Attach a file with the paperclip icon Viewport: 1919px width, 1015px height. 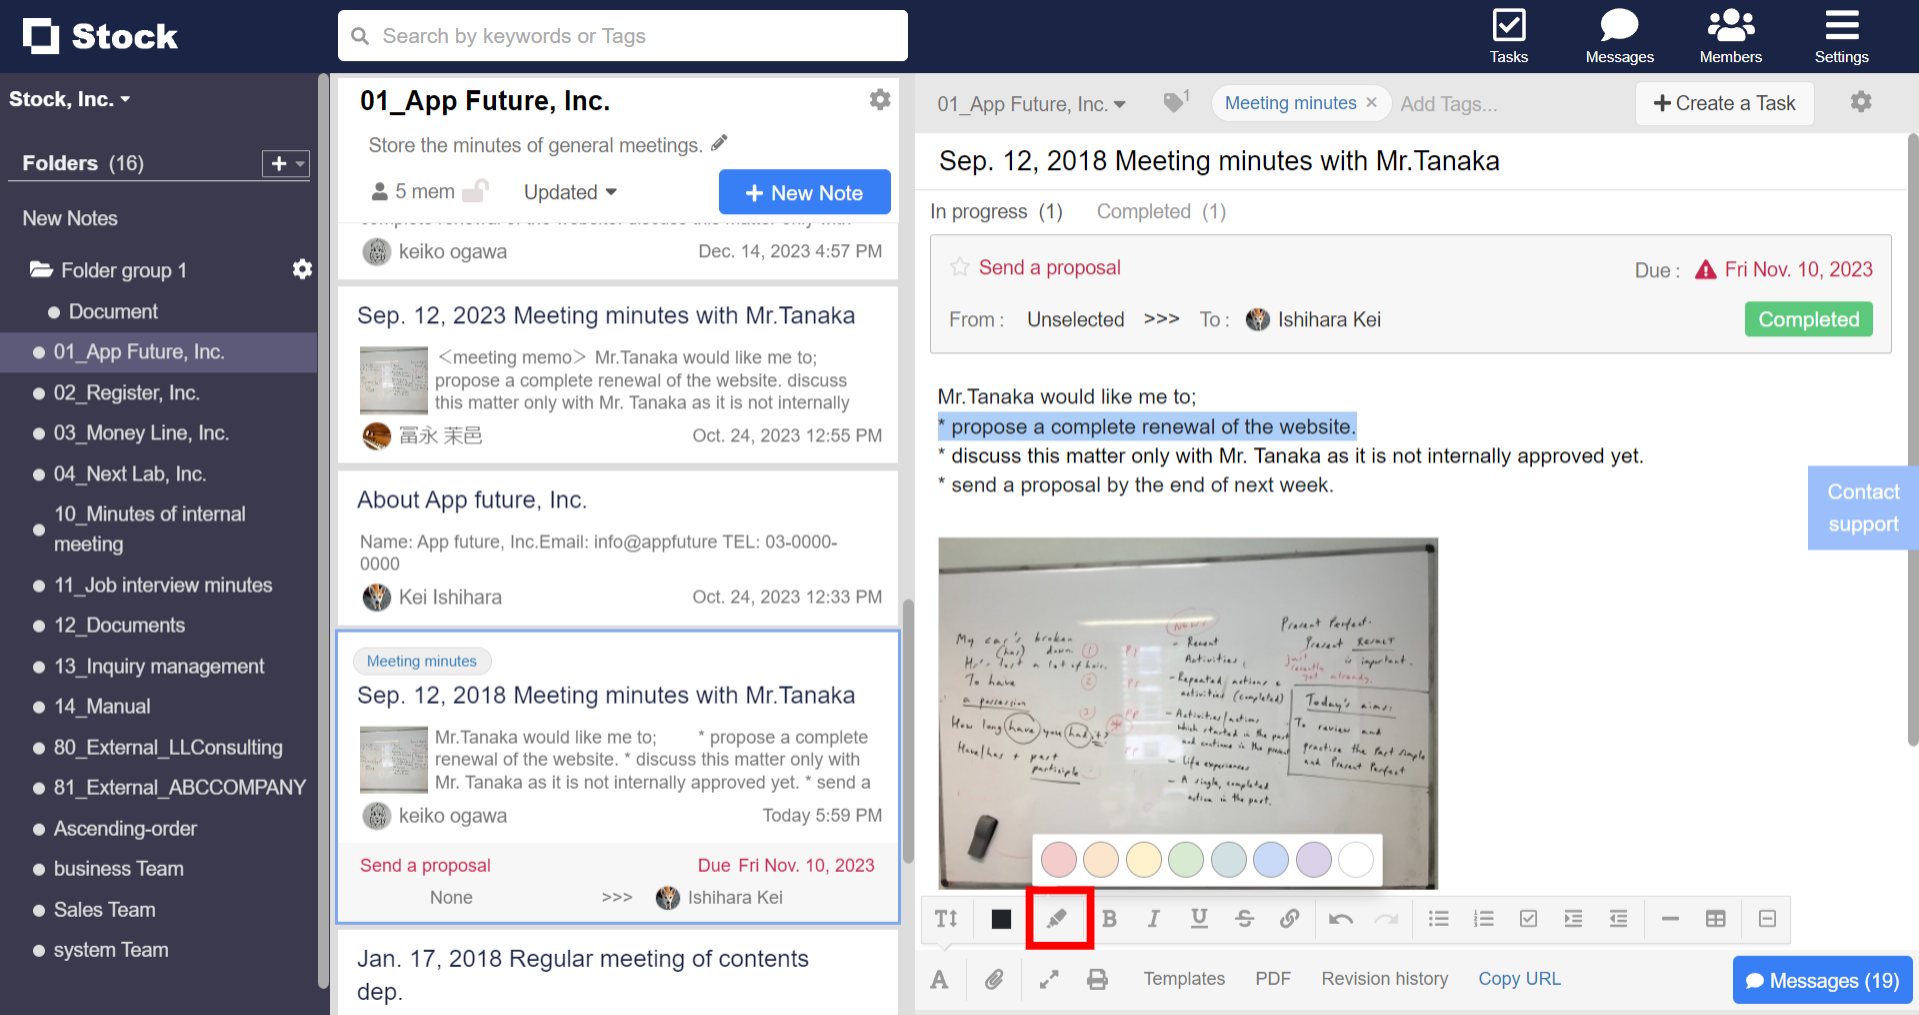pos(994,979)
